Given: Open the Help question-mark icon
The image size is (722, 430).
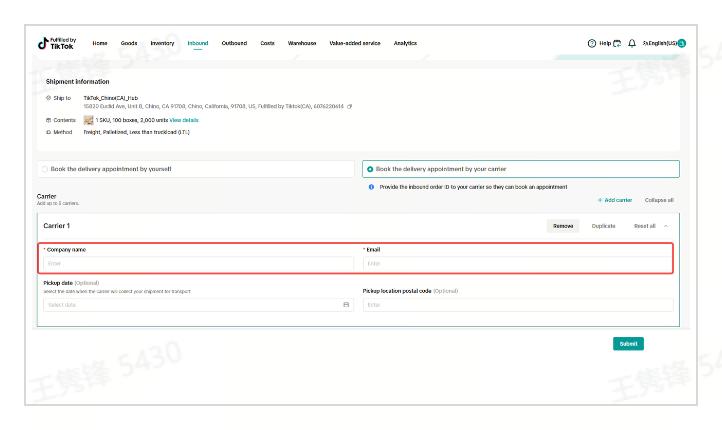Looking at the screenshot, I should pyautogui.click(x=592, y=43).
